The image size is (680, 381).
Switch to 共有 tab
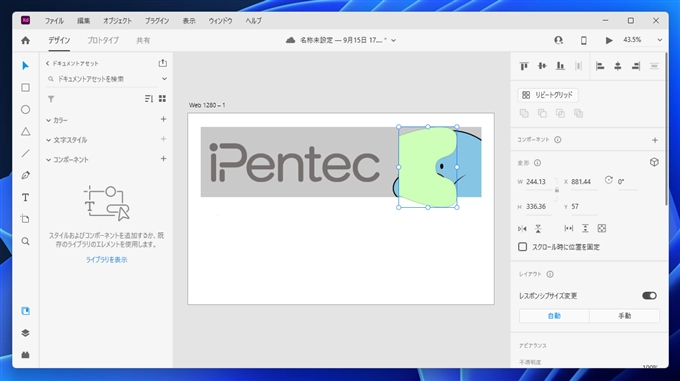click(143, 40)
